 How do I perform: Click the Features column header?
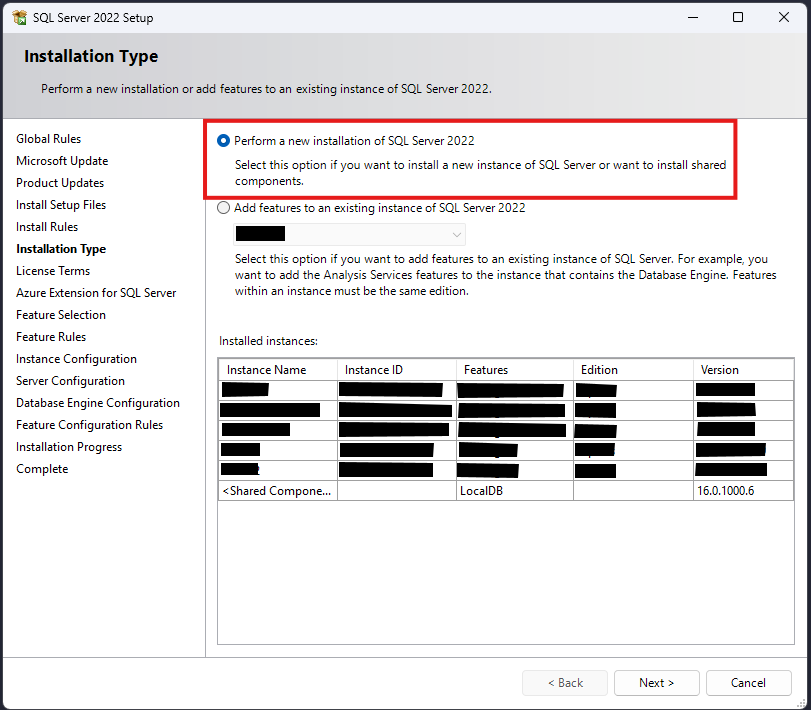point(514,370)
